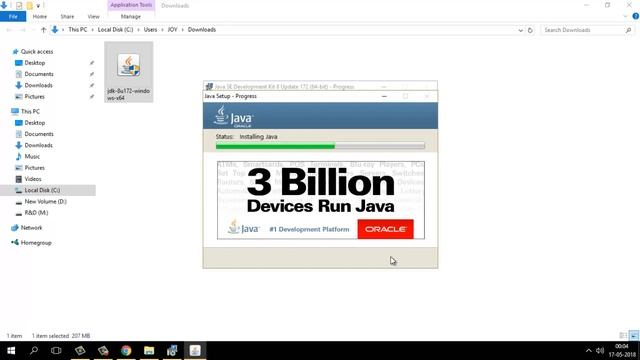Viewport: 640px width, 360px height.
Task: Open File Explorer from the taskbar
Action: (149, 351)
